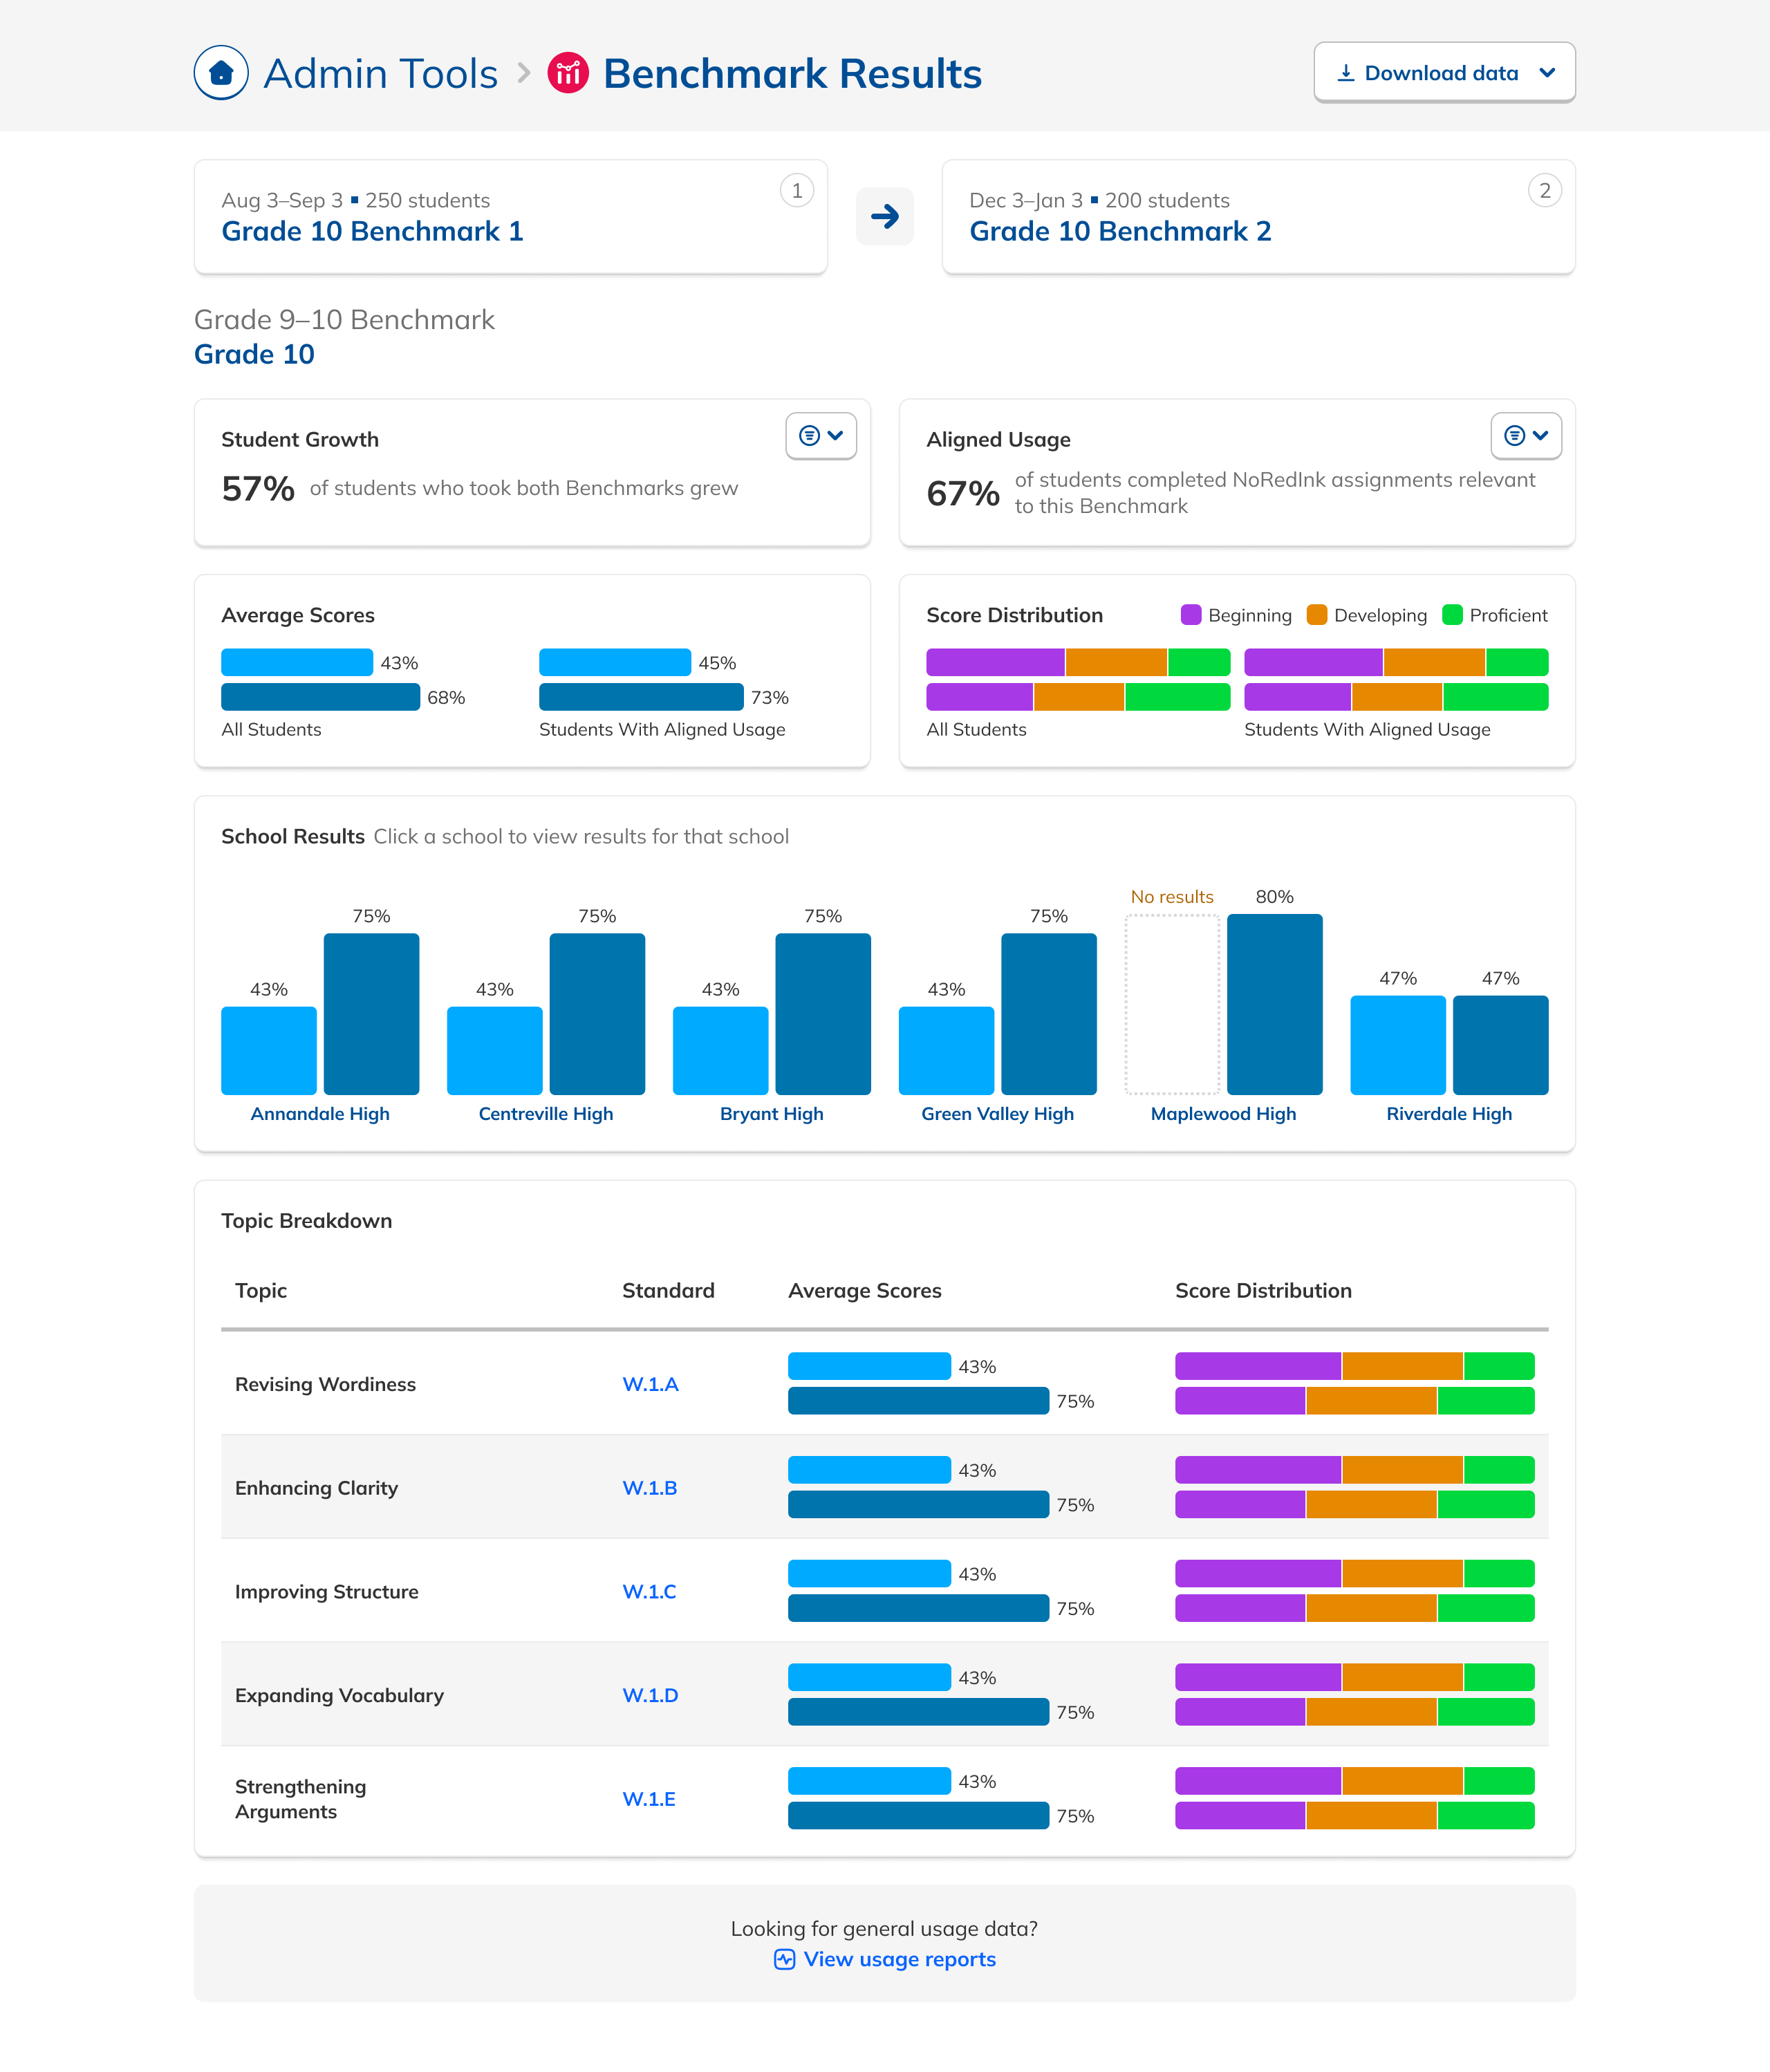Image resolution: width=1770 pixels, height=2072 pixels.
Task: Click the red Benchmark Results chart icon
Action: coord(568,73)
